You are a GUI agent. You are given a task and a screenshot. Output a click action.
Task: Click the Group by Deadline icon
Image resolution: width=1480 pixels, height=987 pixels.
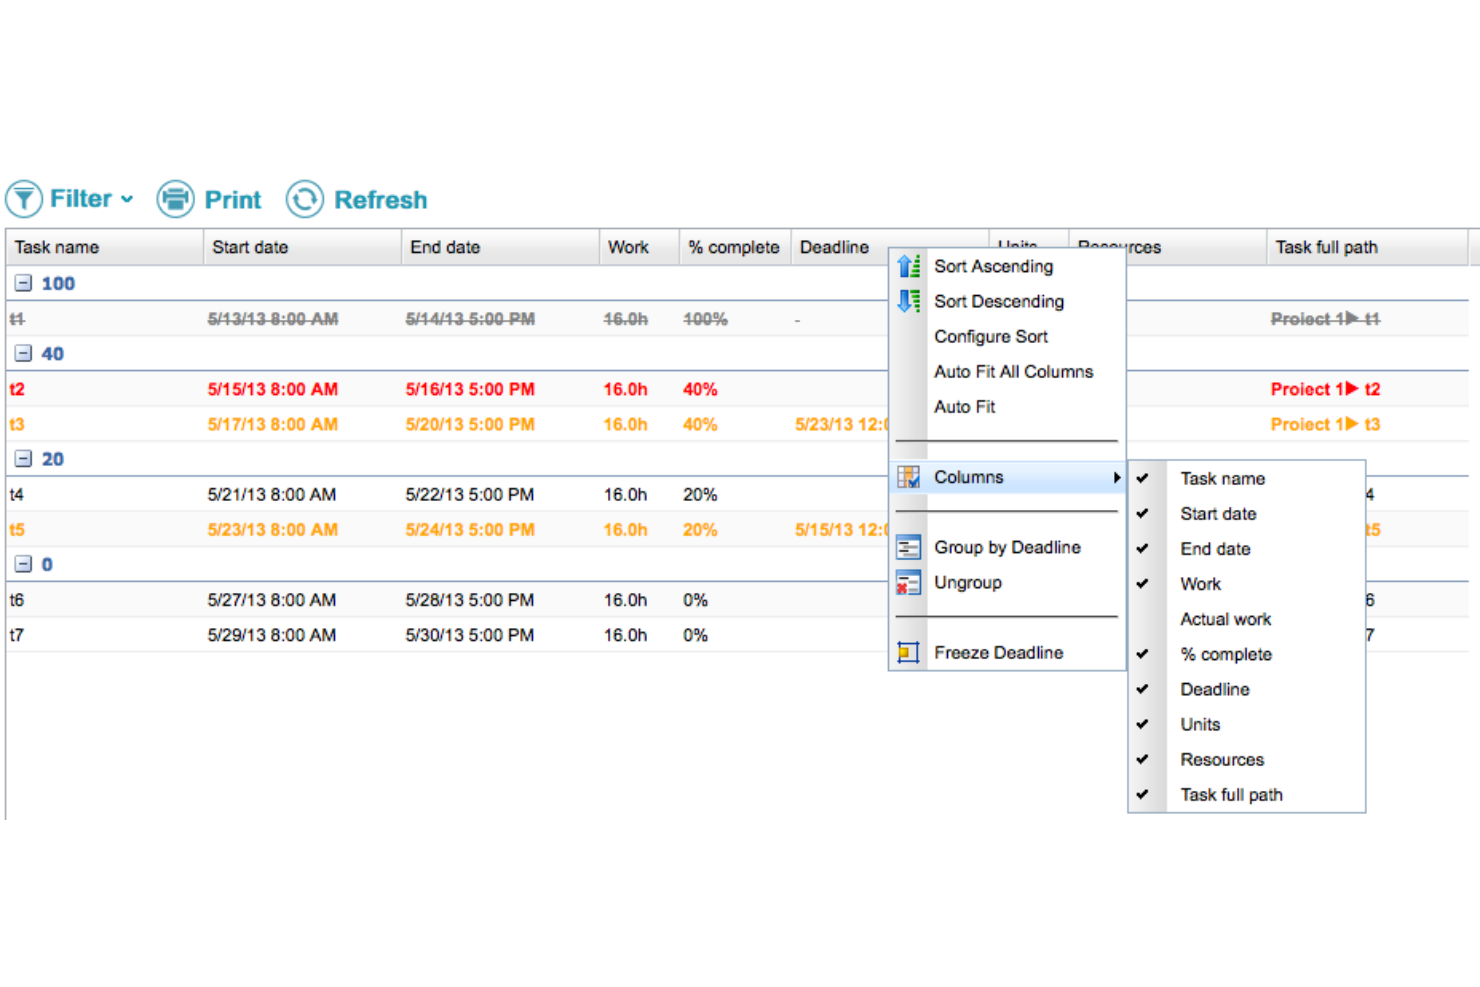tap(909, 547)
